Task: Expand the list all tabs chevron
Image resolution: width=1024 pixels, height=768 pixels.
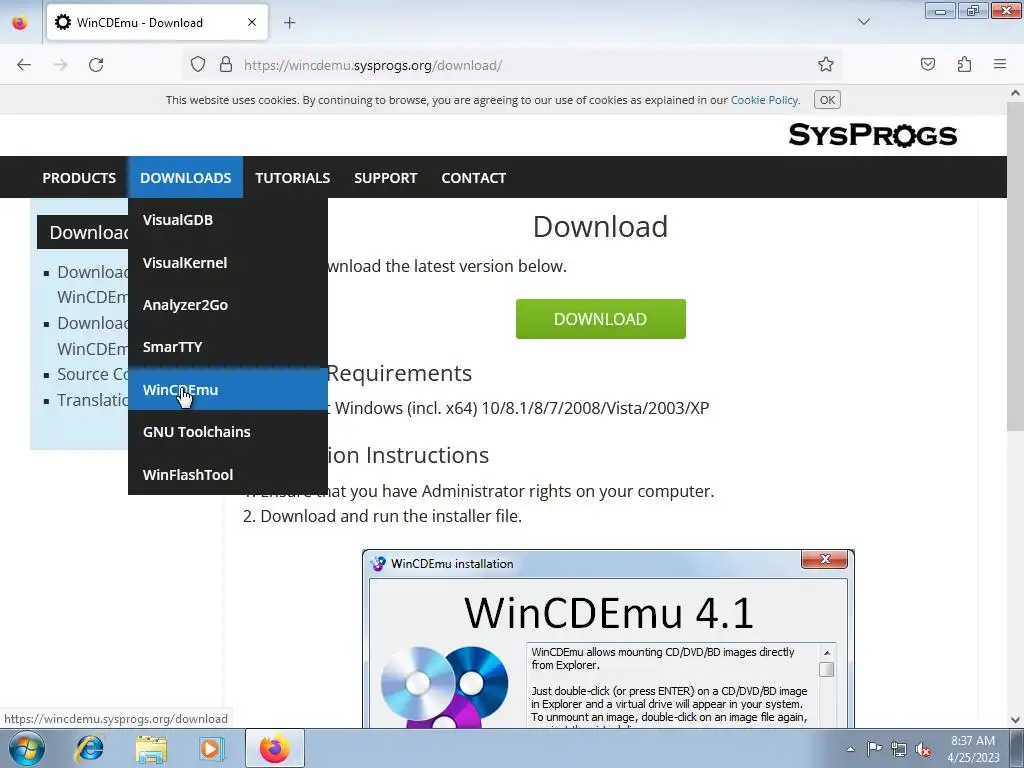Action: [863, 22]
